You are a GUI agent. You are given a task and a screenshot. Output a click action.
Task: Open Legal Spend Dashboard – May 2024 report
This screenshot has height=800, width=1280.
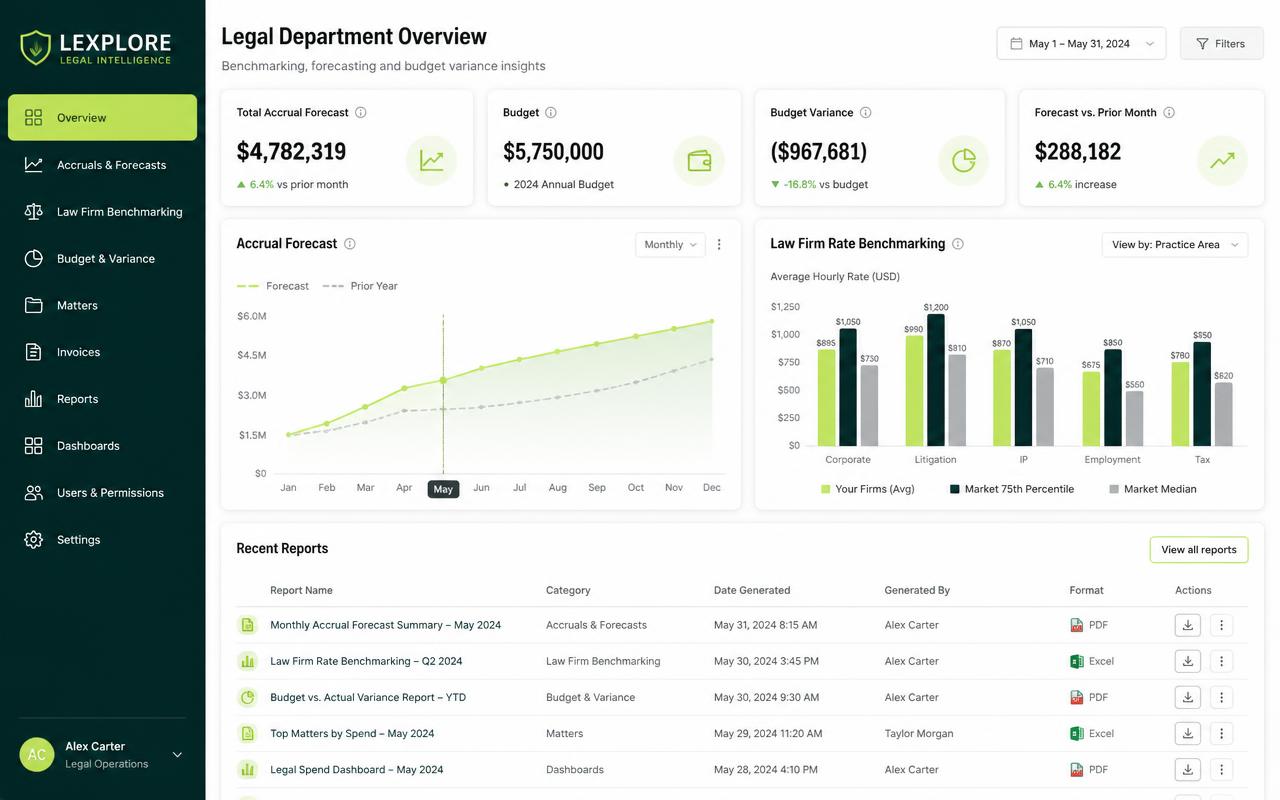(x=357, y=770)
